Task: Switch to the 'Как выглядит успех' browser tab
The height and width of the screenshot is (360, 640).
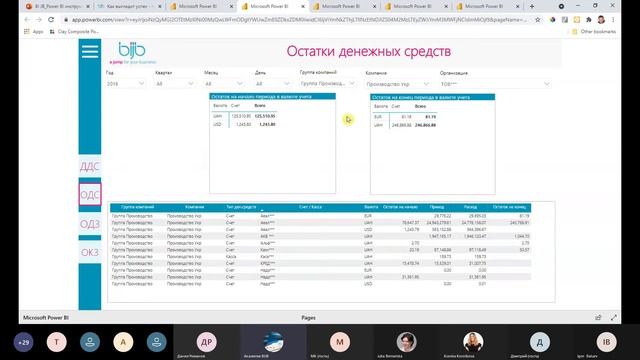Action: [x=129, y=7]
